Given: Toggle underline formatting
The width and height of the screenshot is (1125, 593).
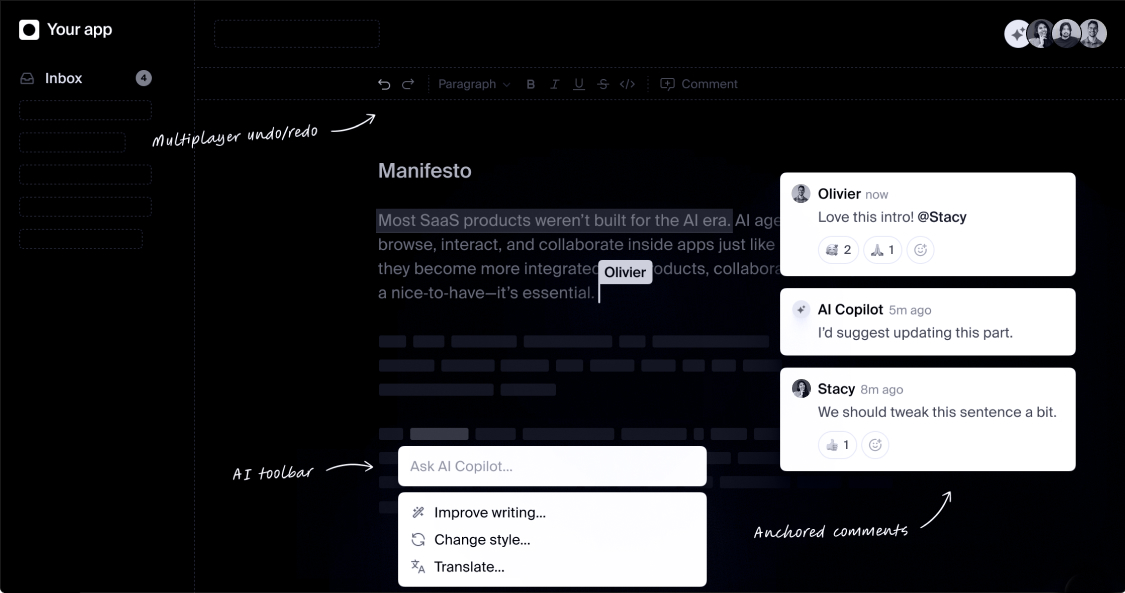Looking at the screenshot, I should [x=579, y=85].
